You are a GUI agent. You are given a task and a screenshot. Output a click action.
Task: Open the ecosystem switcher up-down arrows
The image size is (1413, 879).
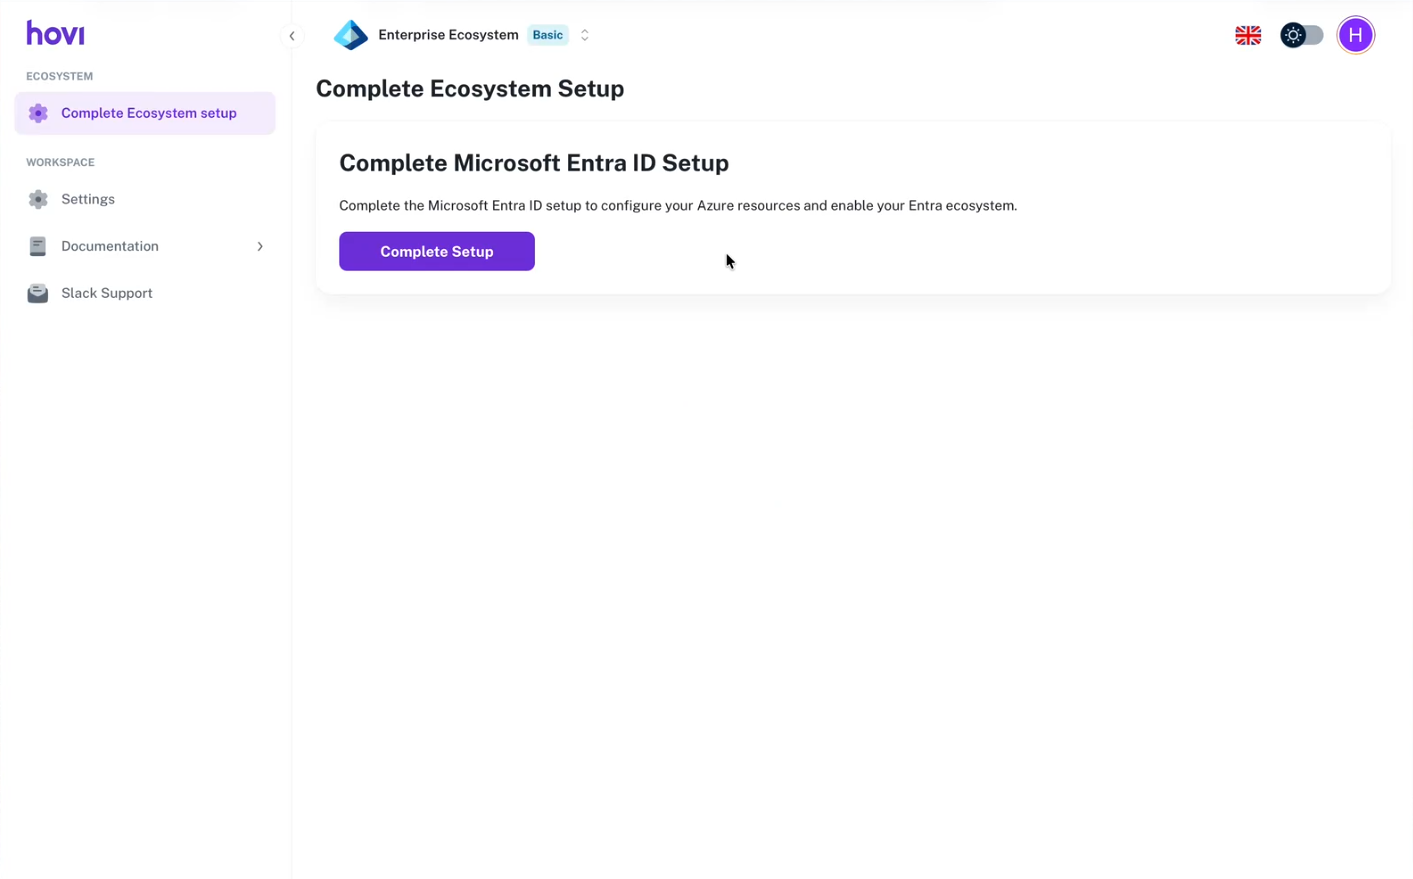(585, 35)
